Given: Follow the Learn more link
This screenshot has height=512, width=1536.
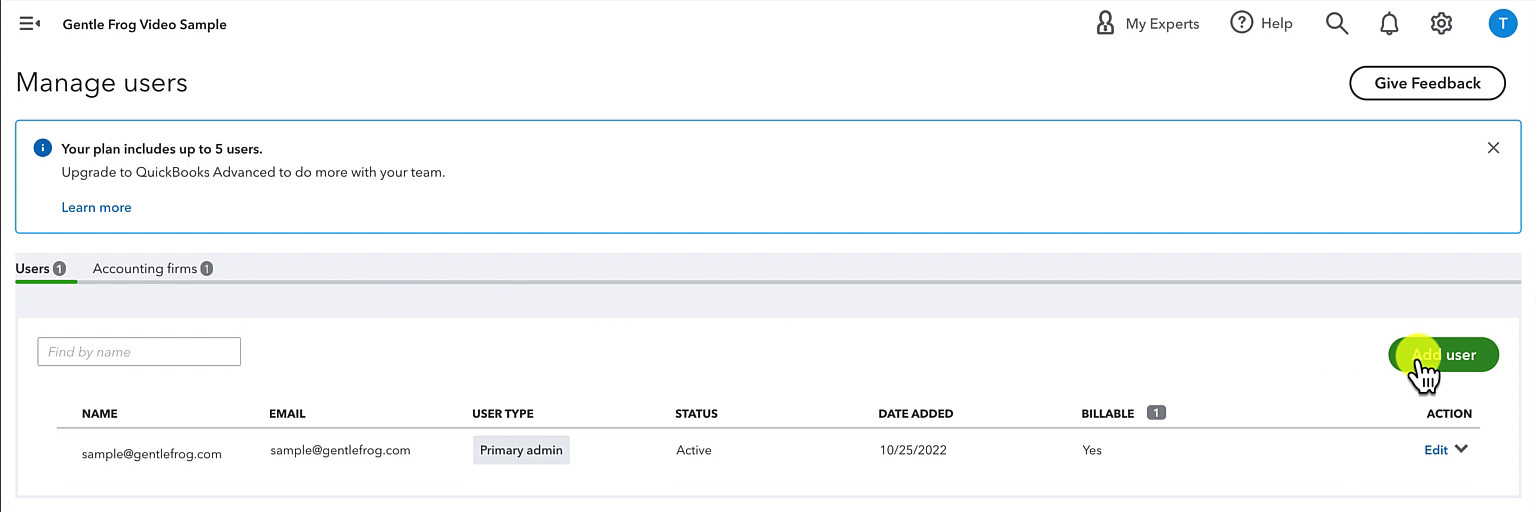Looking at the screenshot, I should [96, 207].
